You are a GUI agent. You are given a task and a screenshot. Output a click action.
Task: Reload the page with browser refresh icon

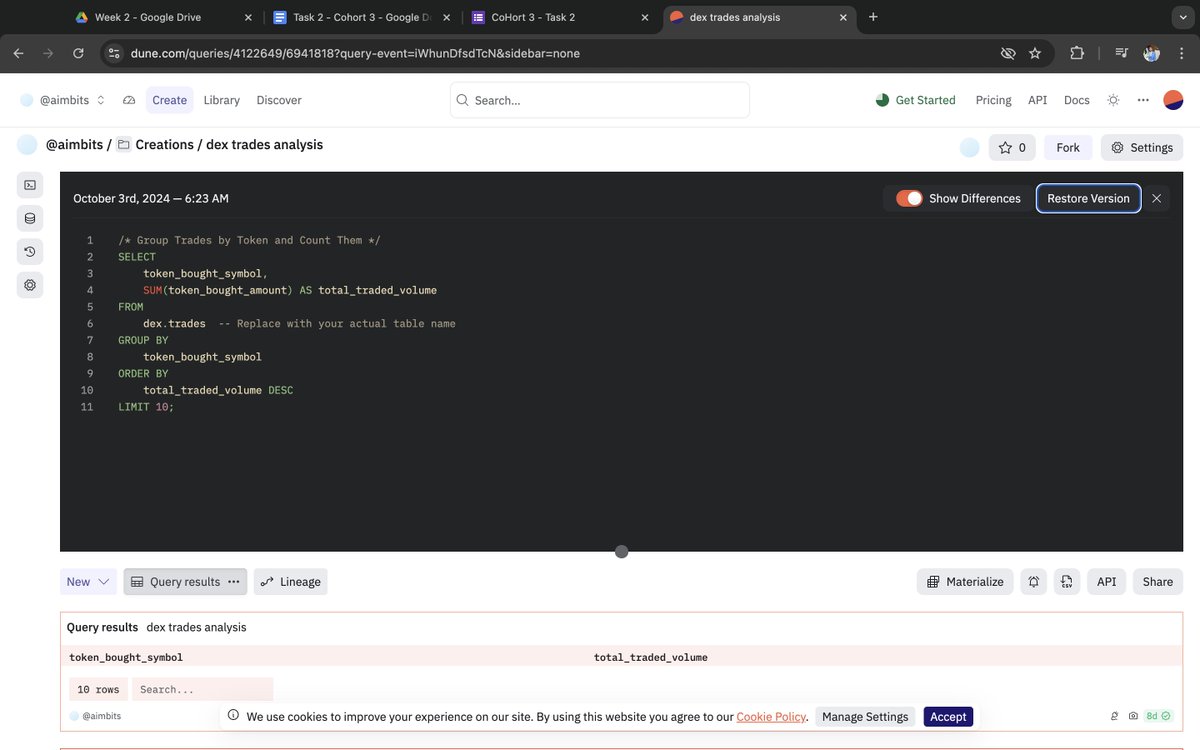coord(78,53)
